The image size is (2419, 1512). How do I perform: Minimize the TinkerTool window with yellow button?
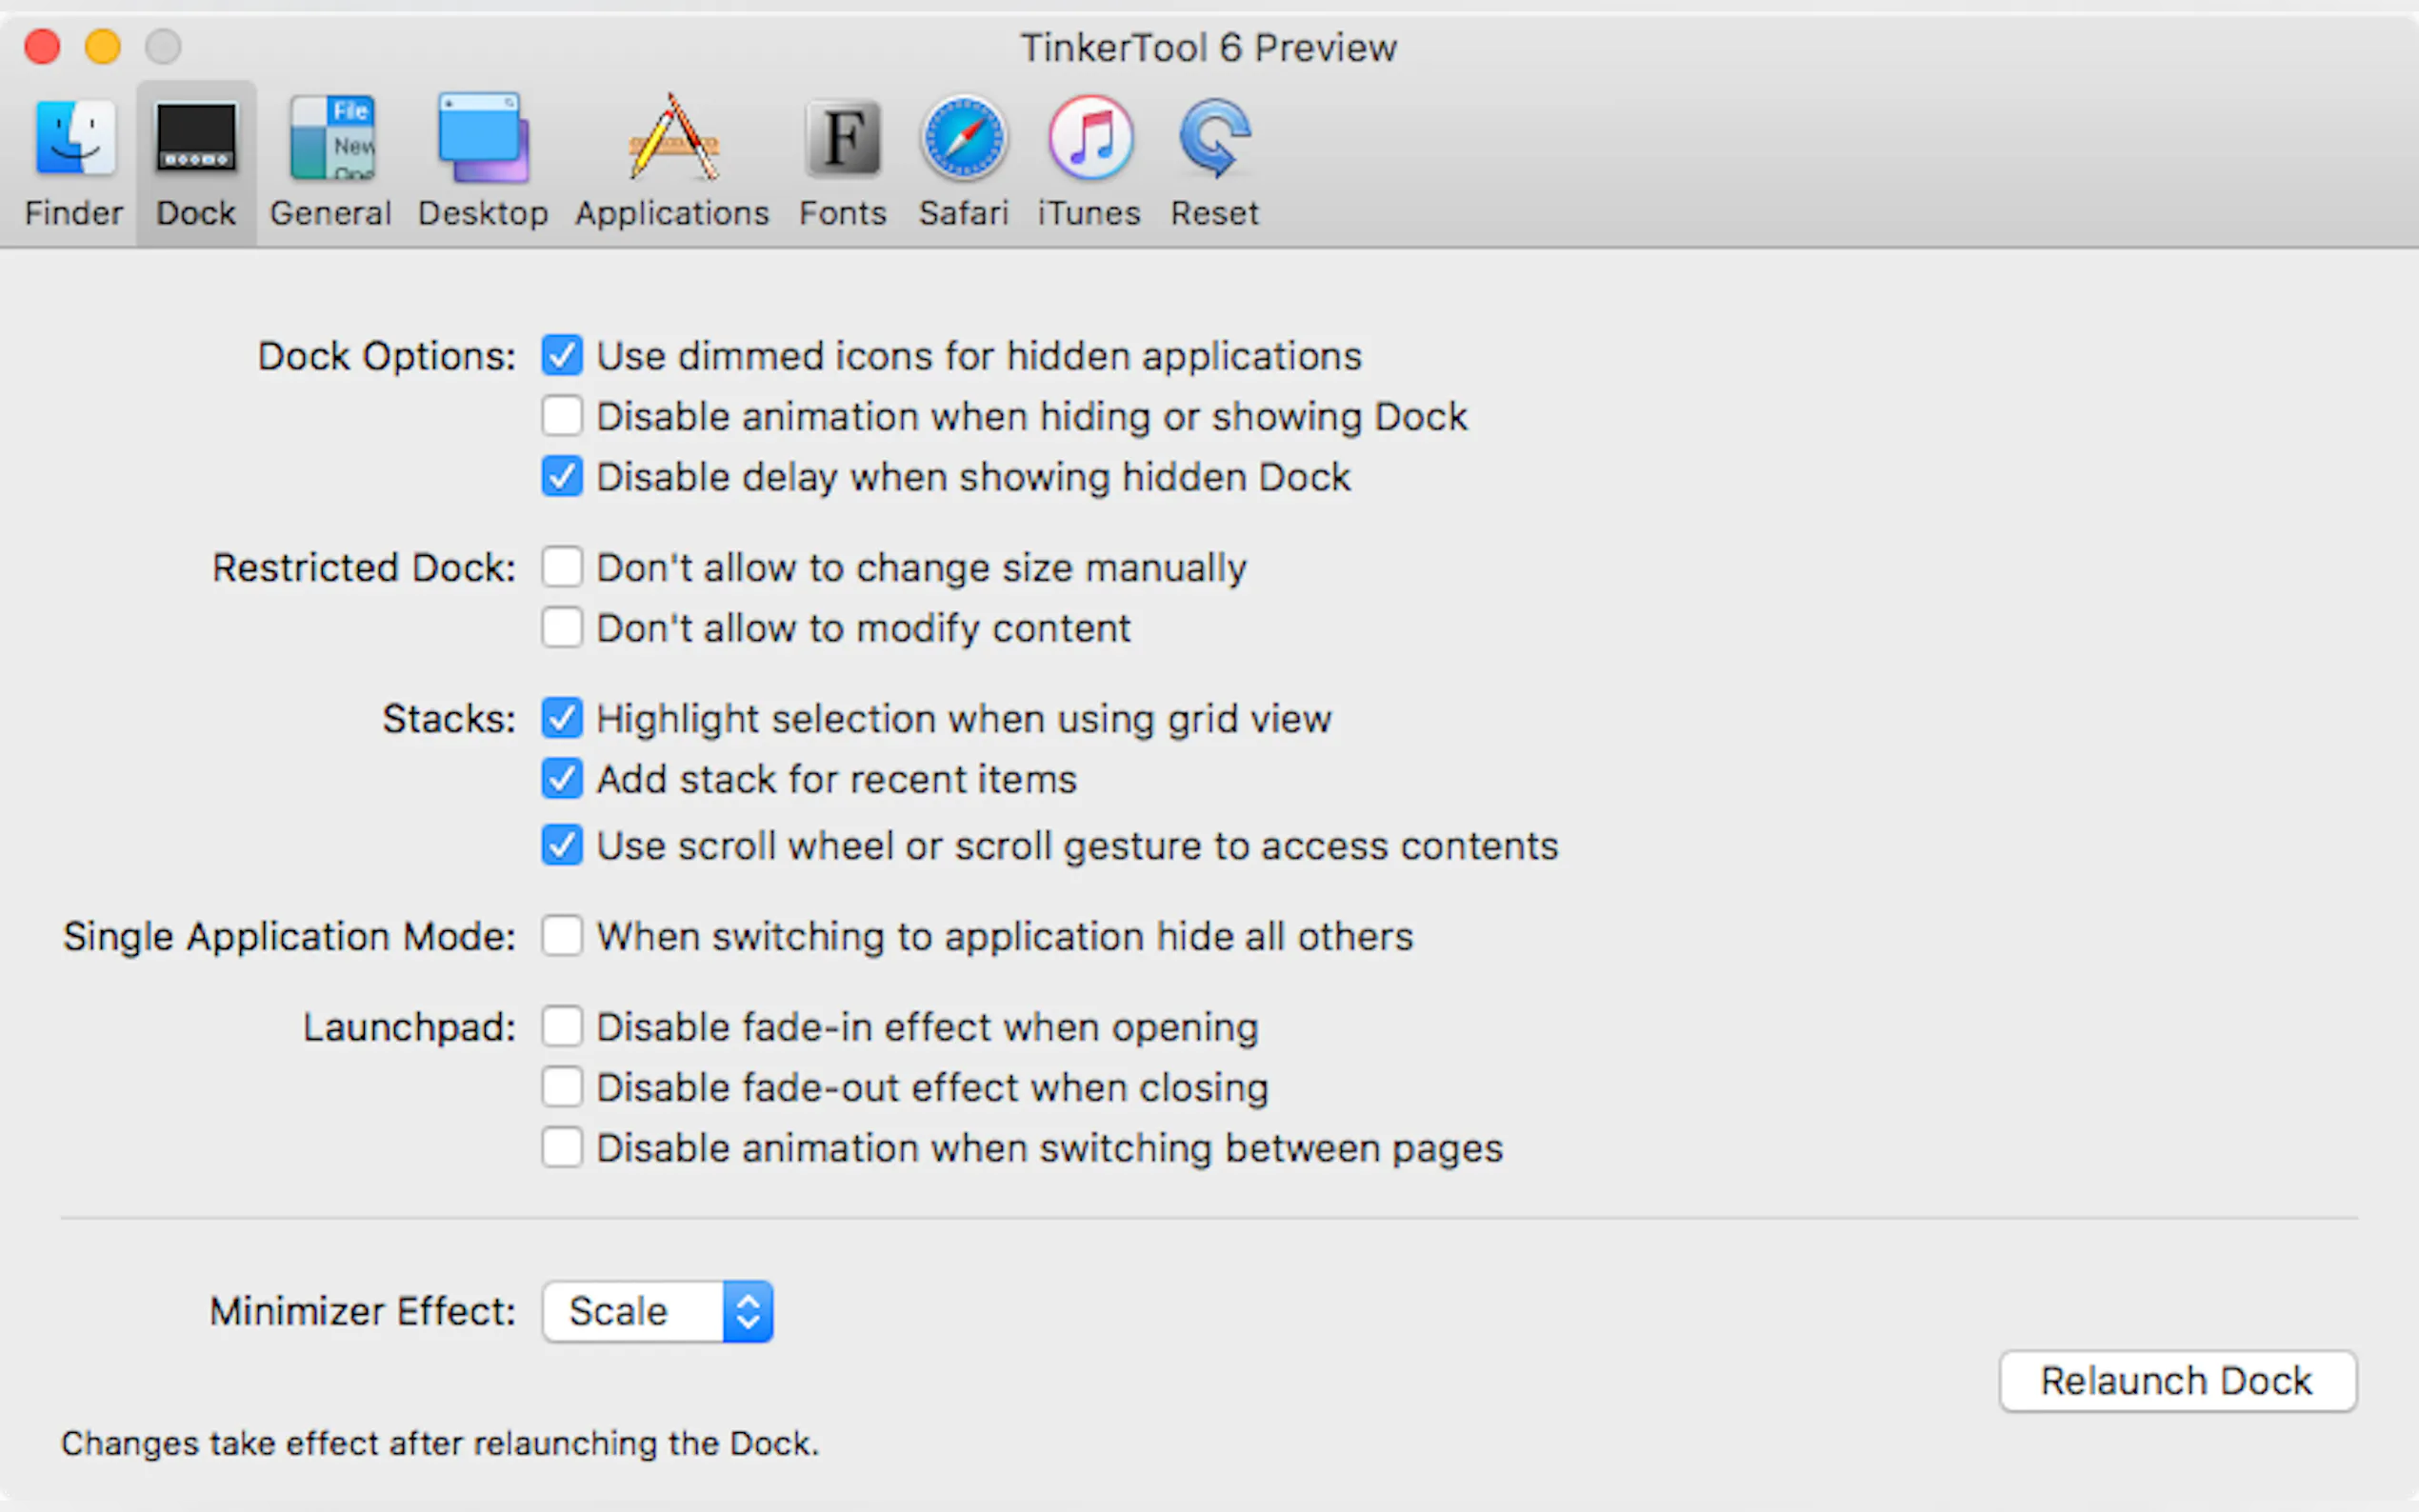coord(103,46)
